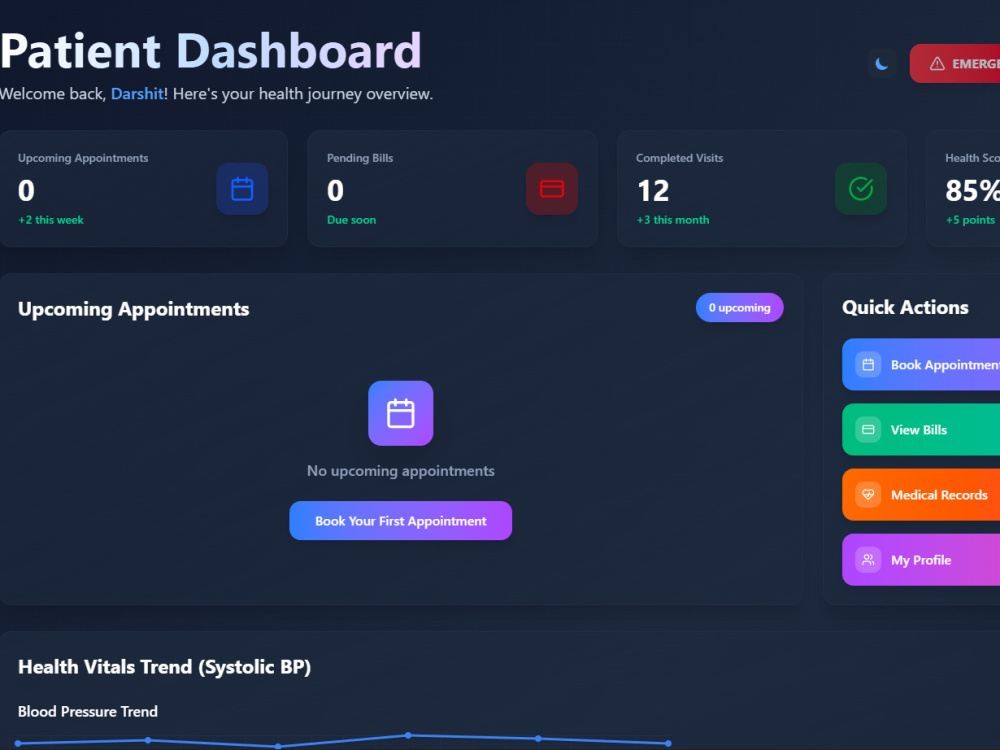
Task: Click the Quick Actions heading
Action: tap(905, 307)
